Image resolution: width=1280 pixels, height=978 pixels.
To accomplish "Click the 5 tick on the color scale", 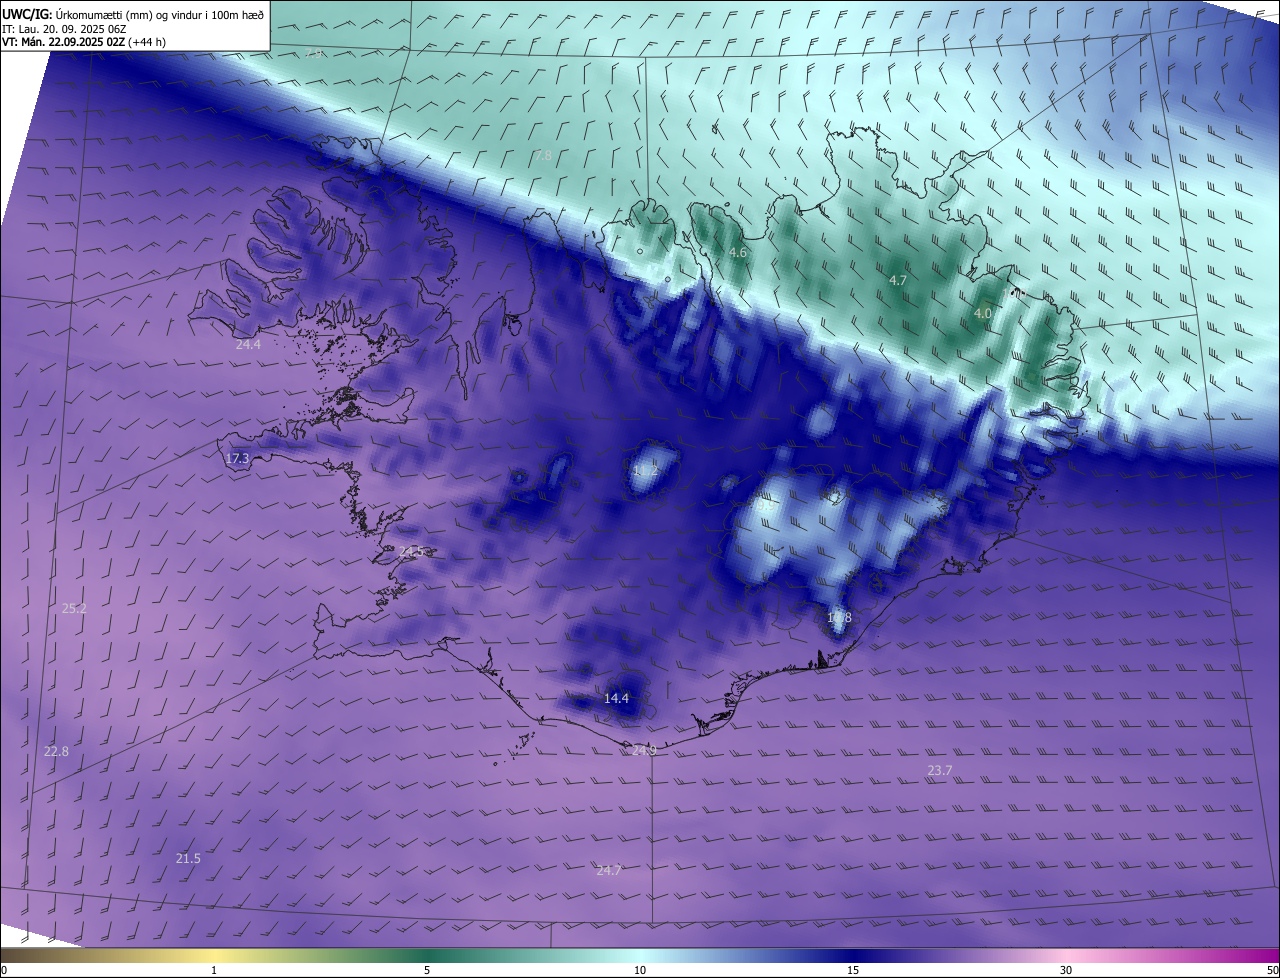I will [427, 970].
